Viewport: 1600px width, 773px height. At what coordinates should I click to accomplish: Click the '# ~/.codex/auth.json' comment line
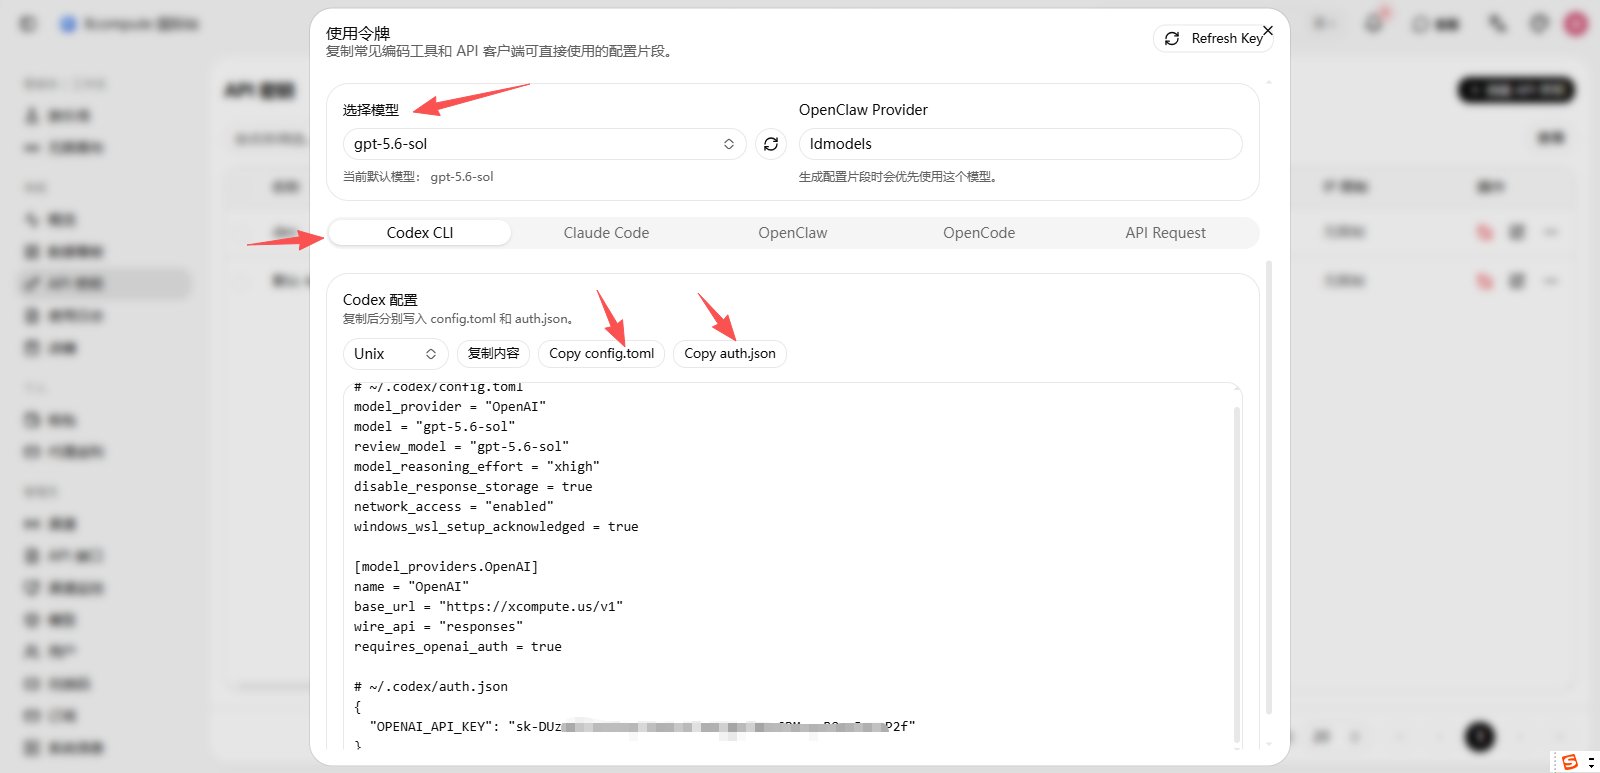[431, 687]
